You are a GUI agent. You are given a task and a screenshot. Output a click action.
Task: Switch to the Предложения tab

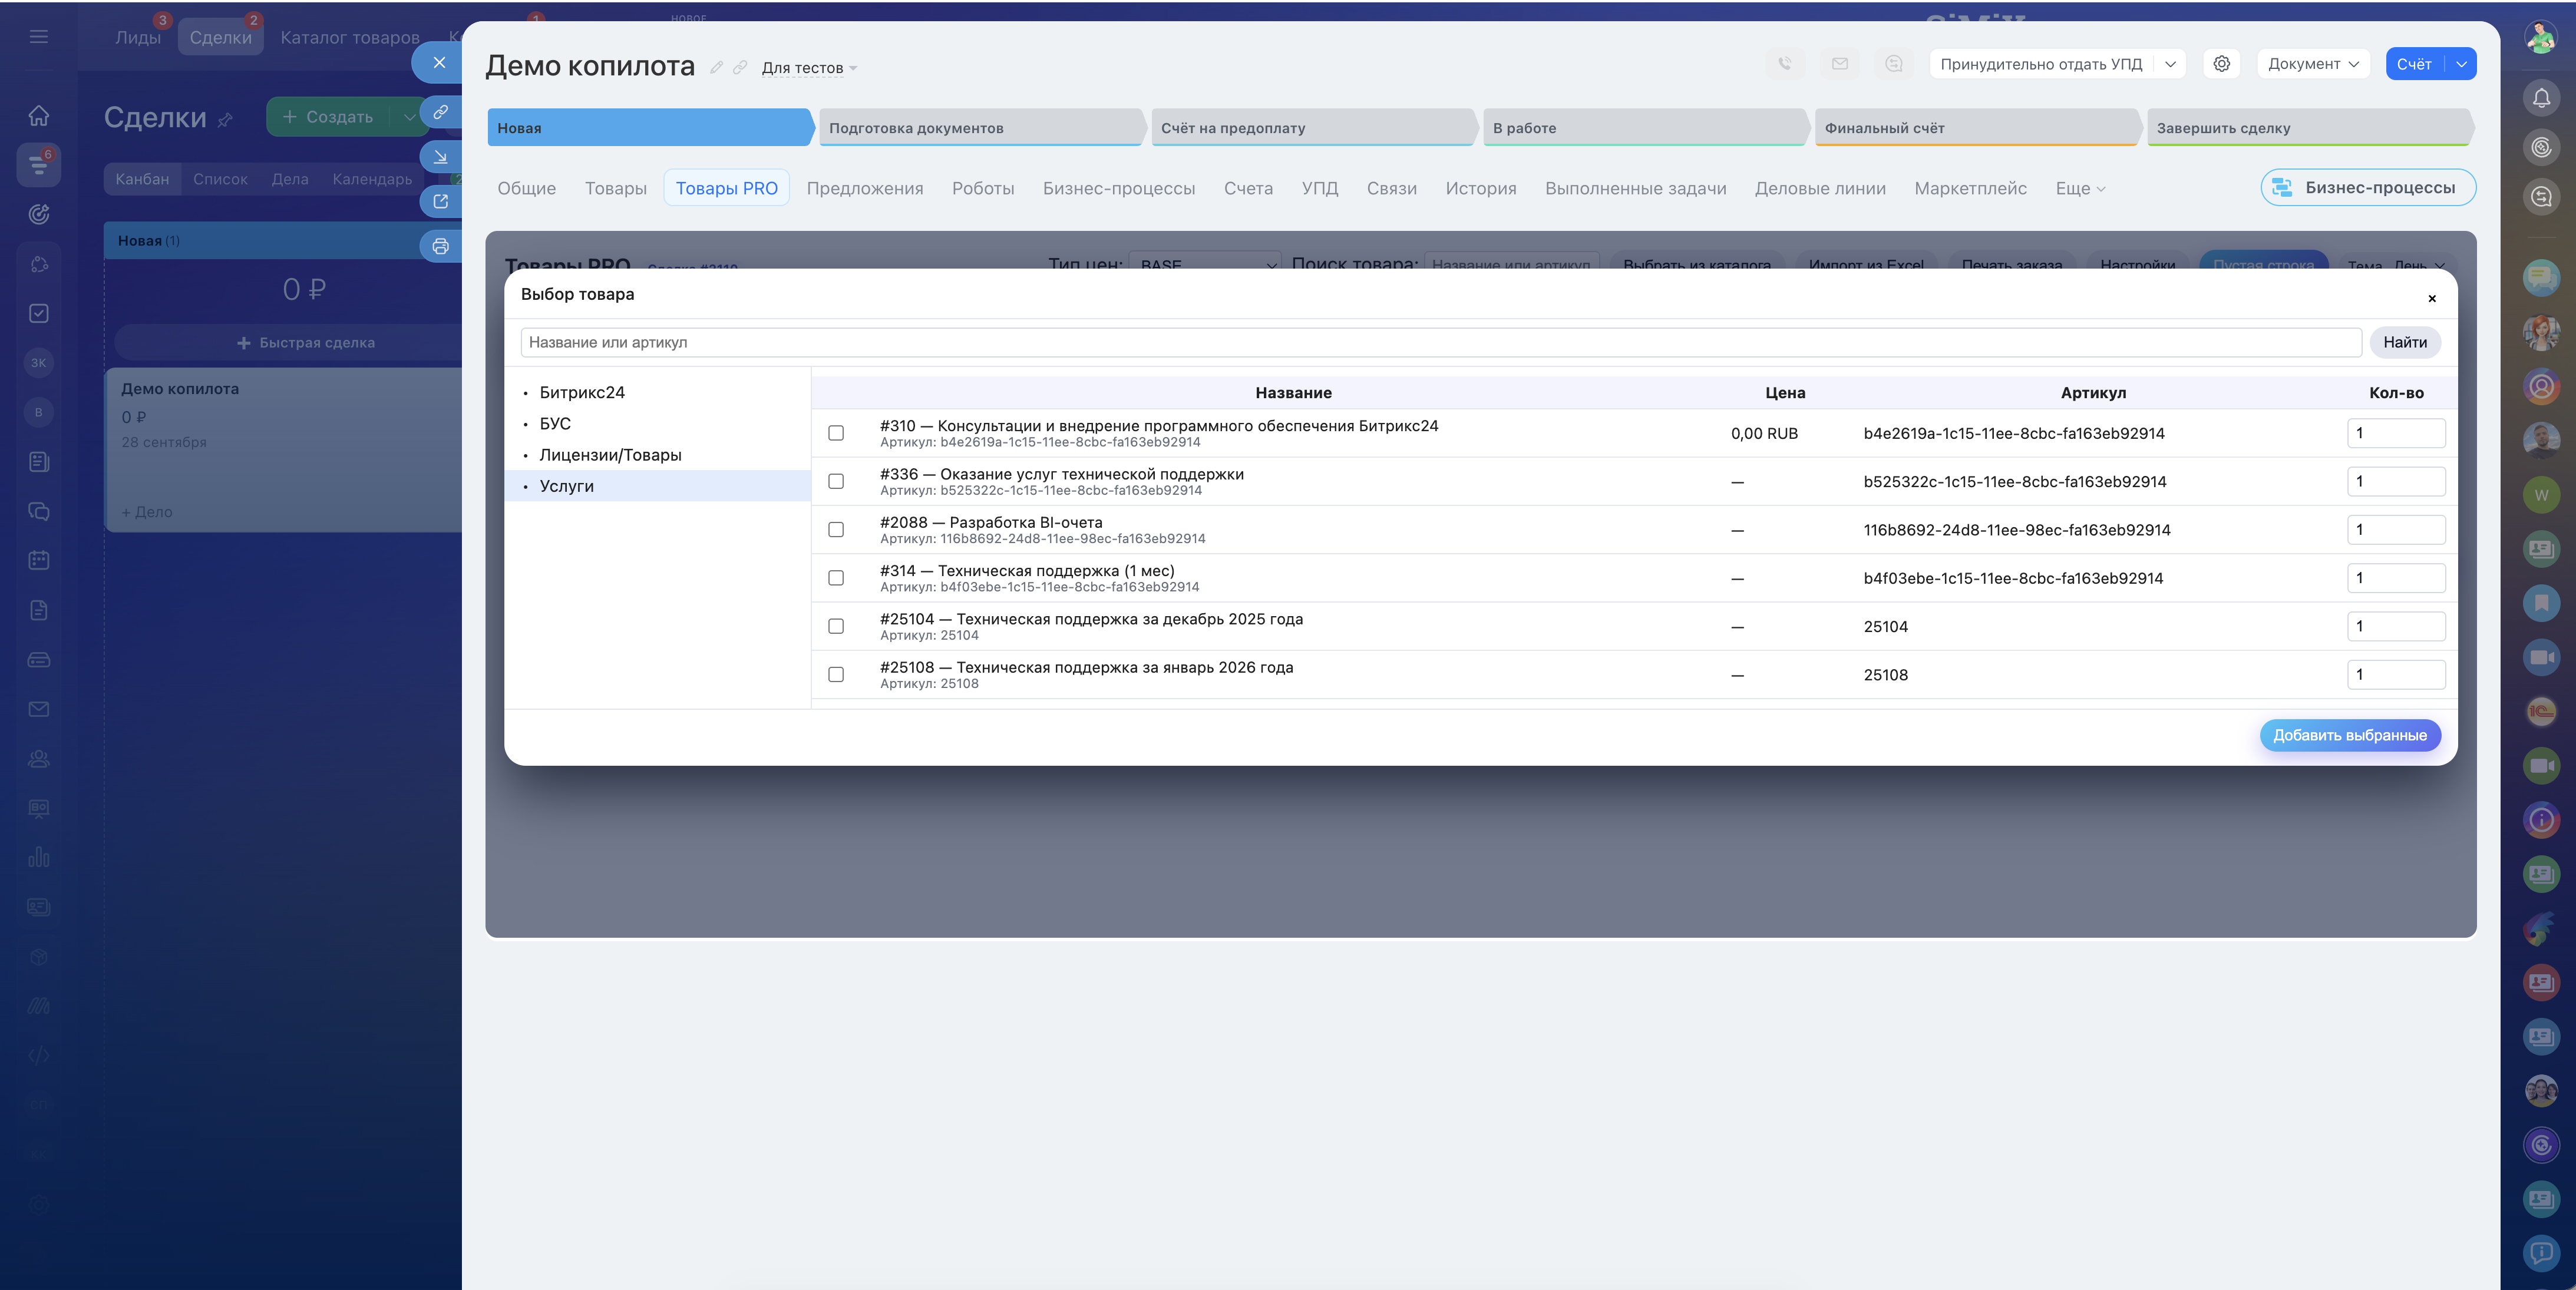pyautogui.click(x=864, y=189)
